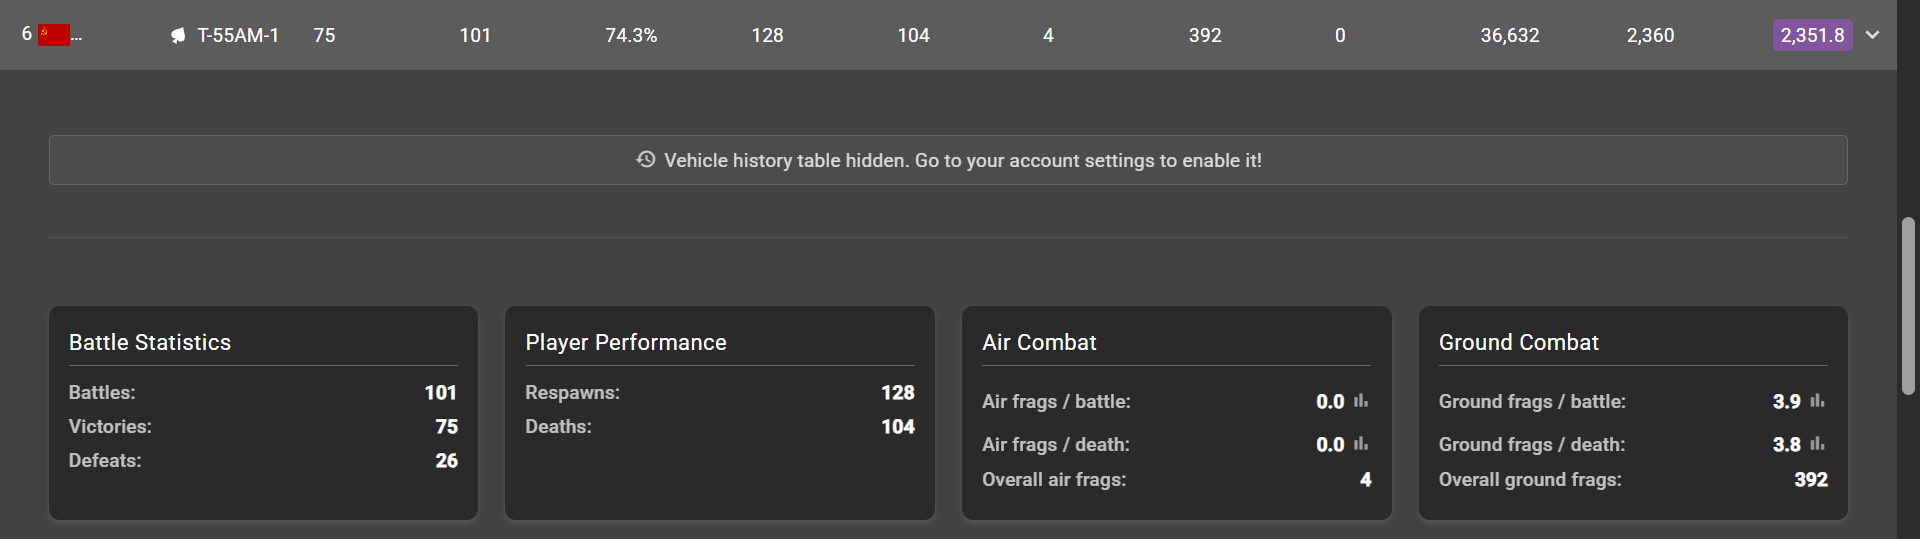
Task: Open chart icon for Air frags / death
Action: (x=1361, y=444)
